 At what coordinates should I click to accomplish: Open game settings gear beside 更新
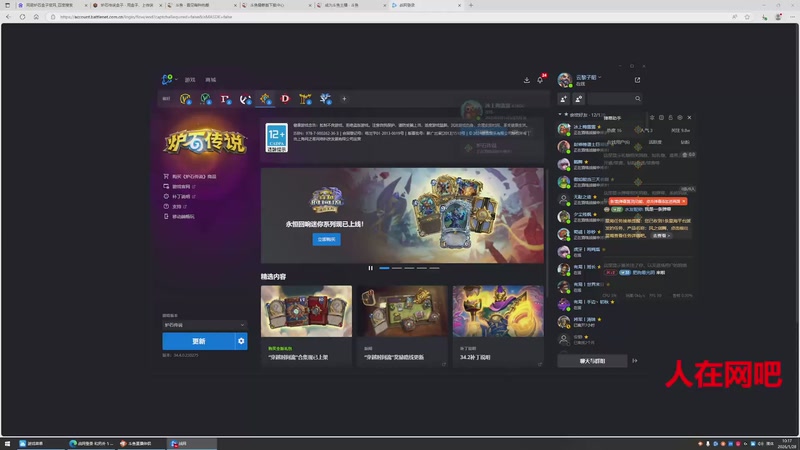tap(241, 341)
